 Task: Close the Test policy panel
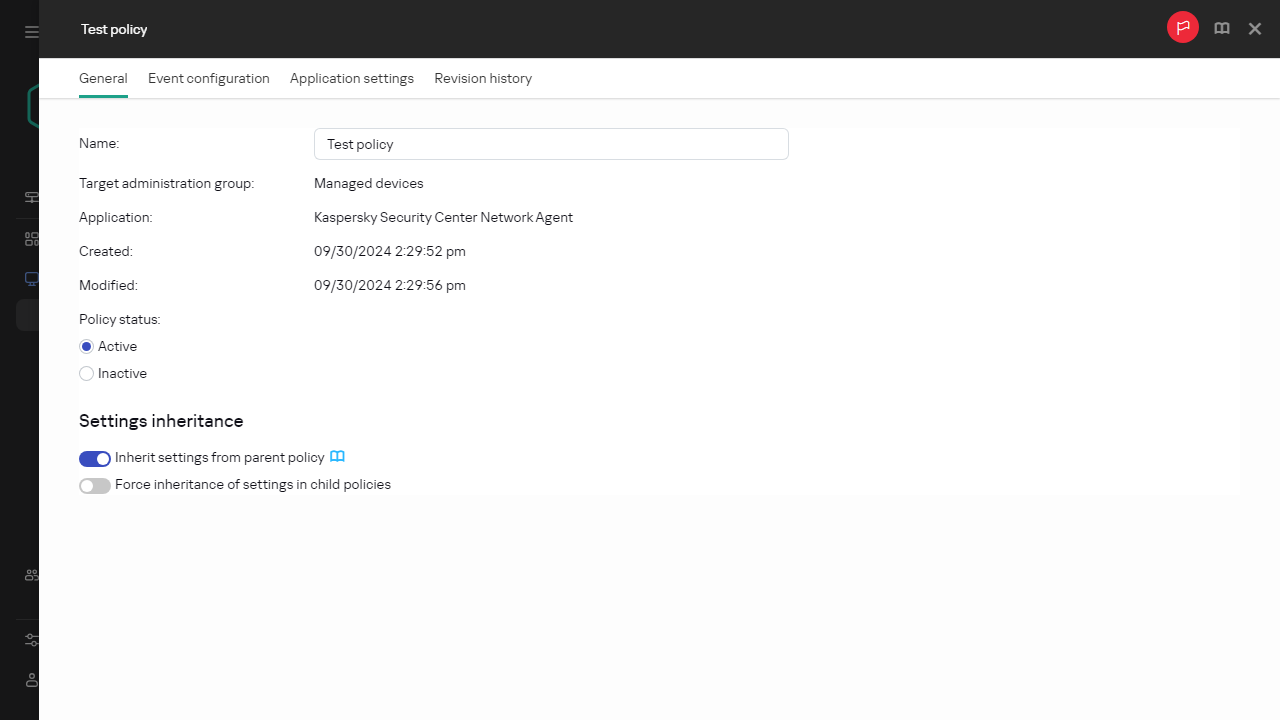(x=1255, y=29)
